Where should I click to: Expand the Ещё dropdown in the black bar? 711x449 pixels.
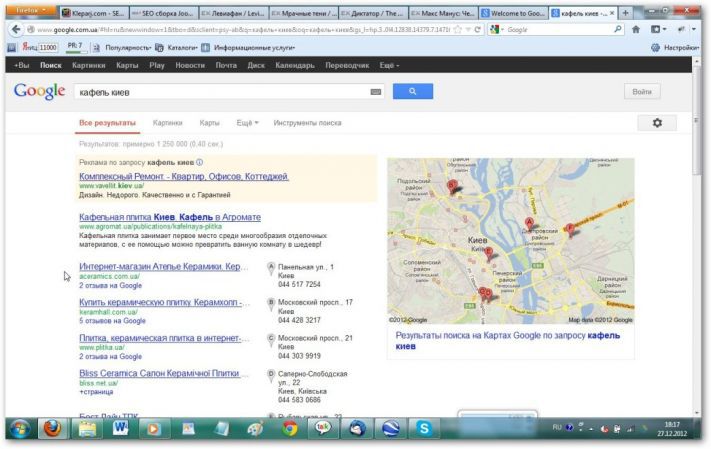[389, 65]
